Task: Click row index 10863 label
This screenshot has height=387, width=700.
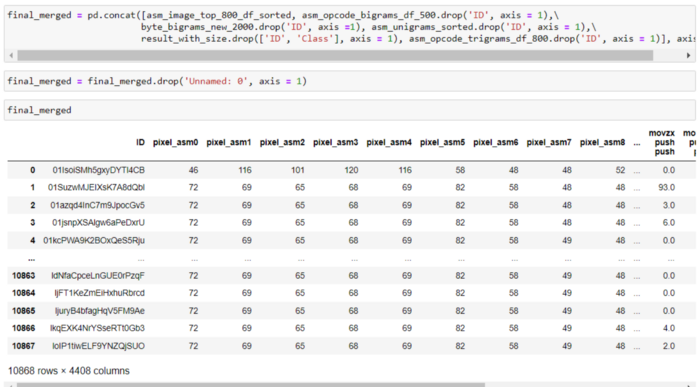Action: tap(24, 275)
